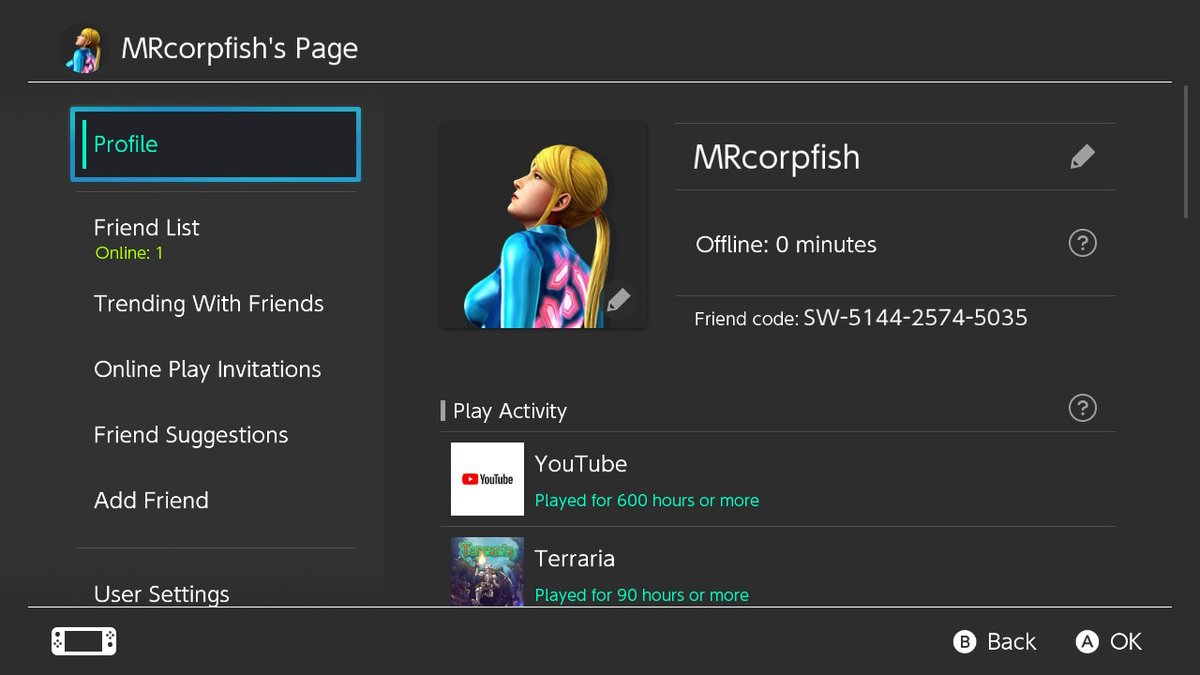1200x675 pixels.
Task: Click the large profile avatar image
Action: [x=544, y=225]
